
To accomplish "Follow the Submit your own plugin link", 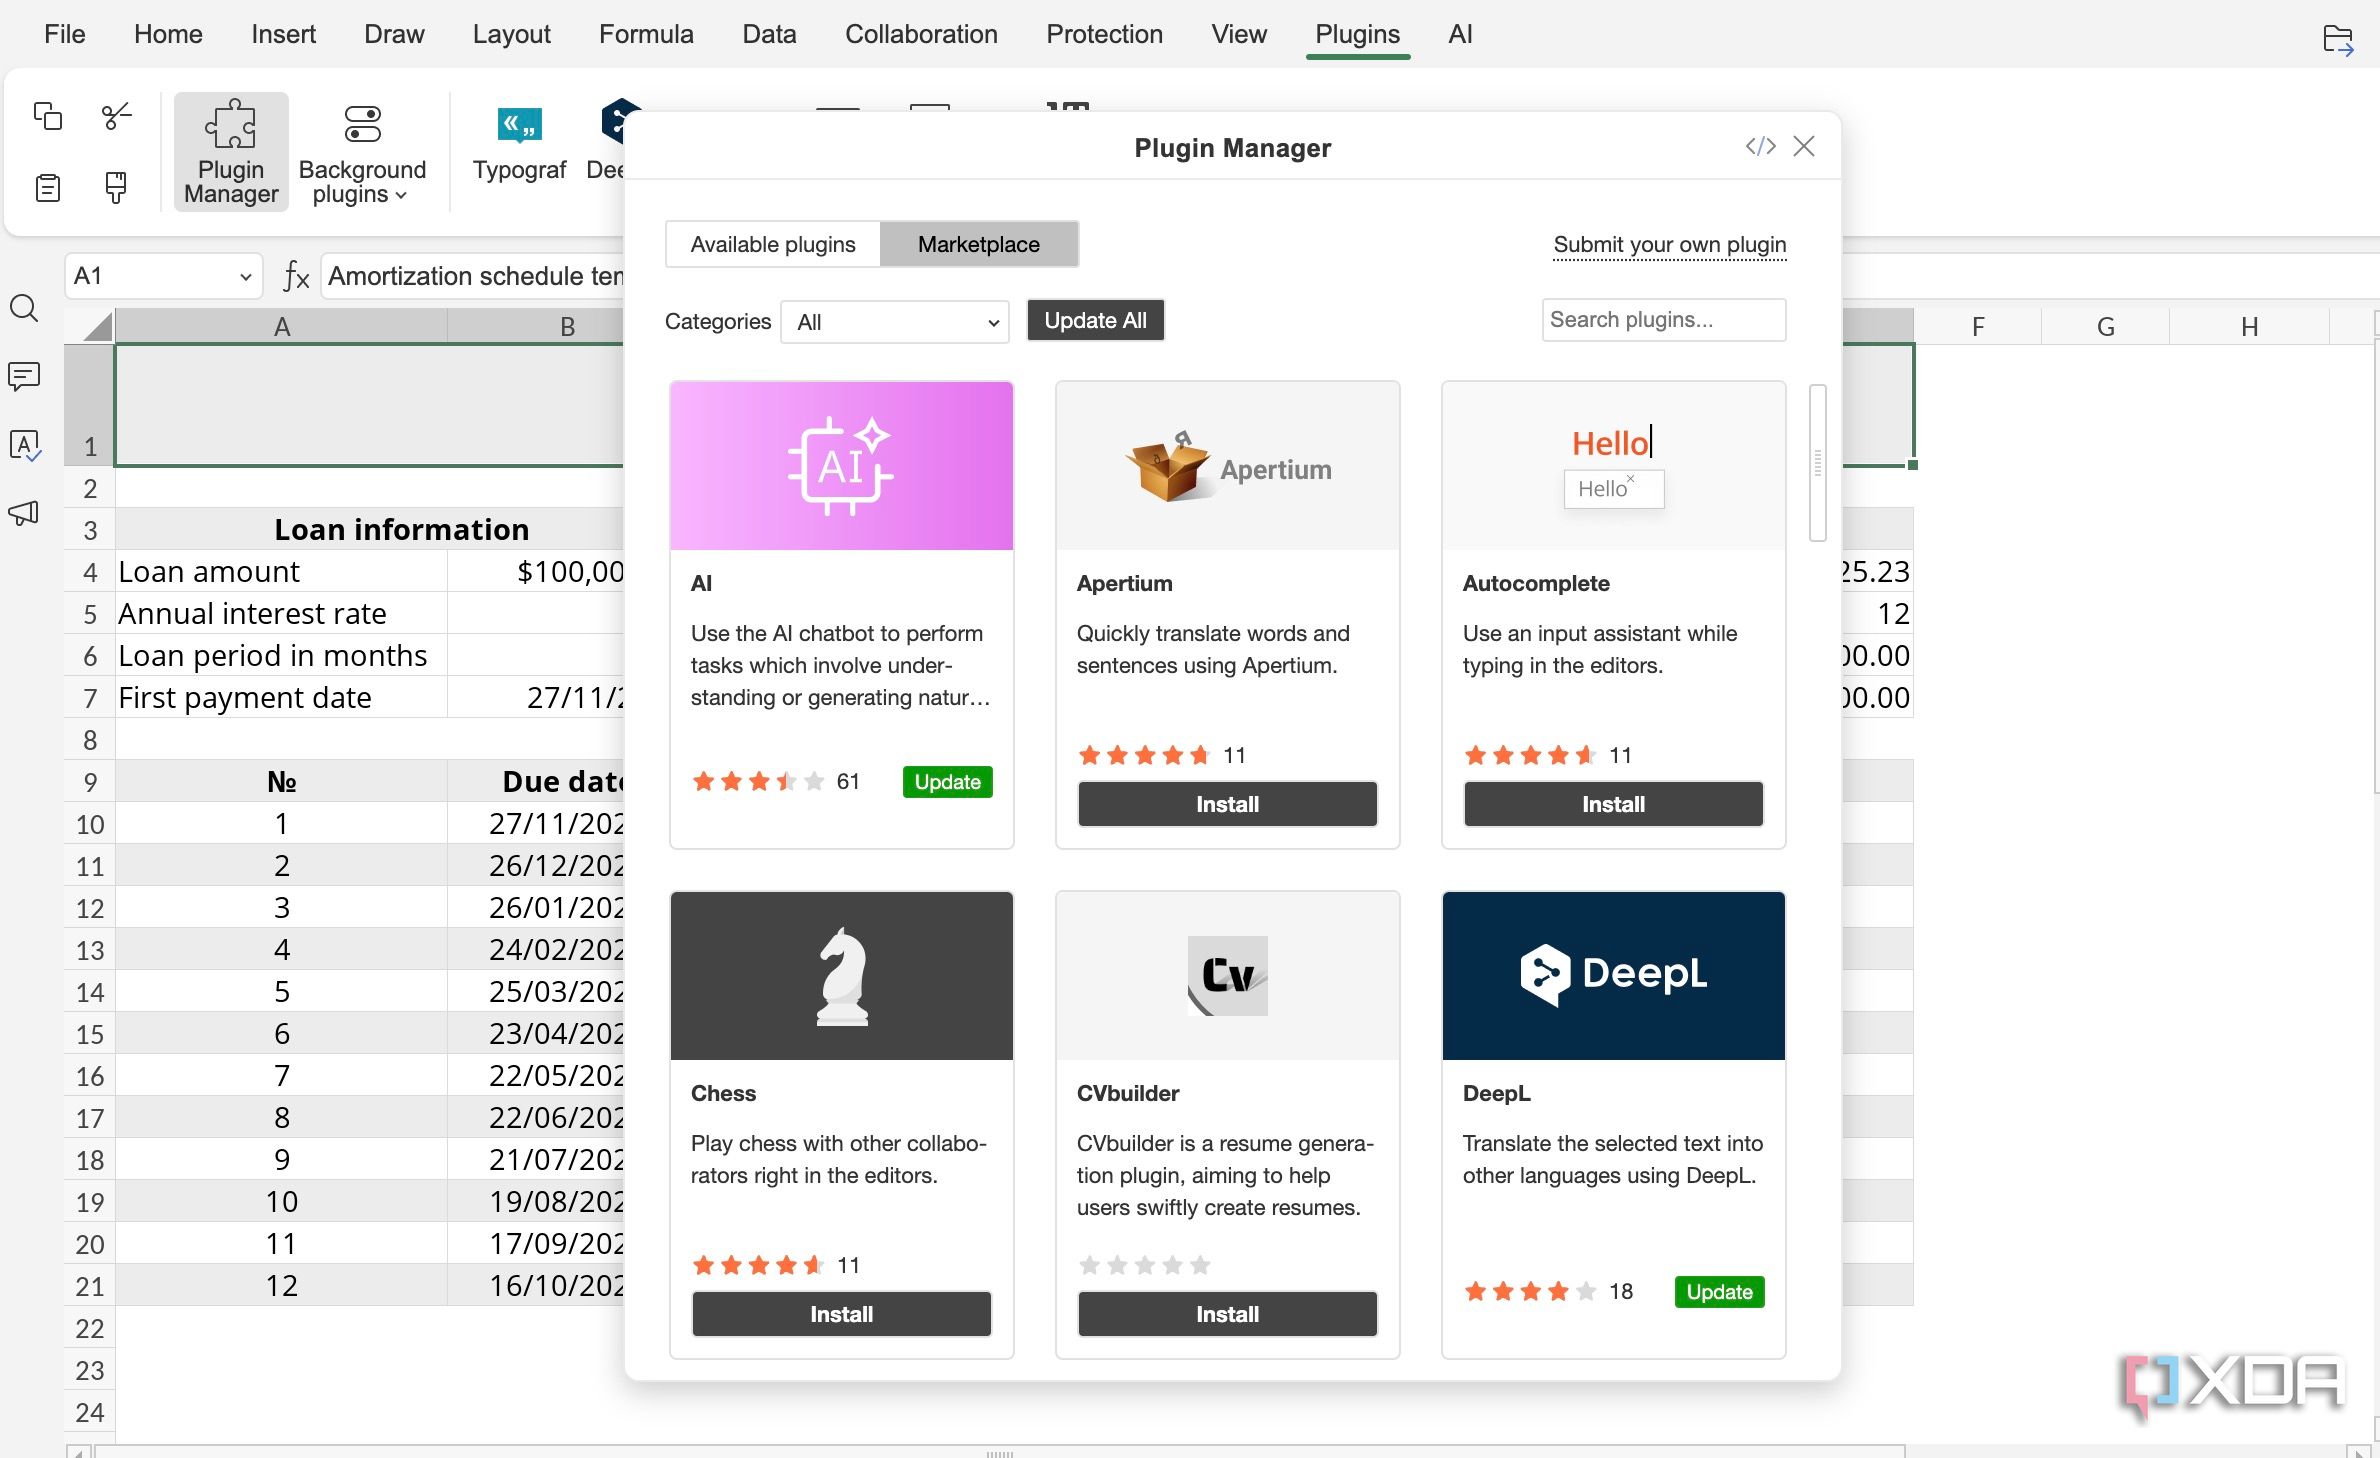I will [1669, 245].
